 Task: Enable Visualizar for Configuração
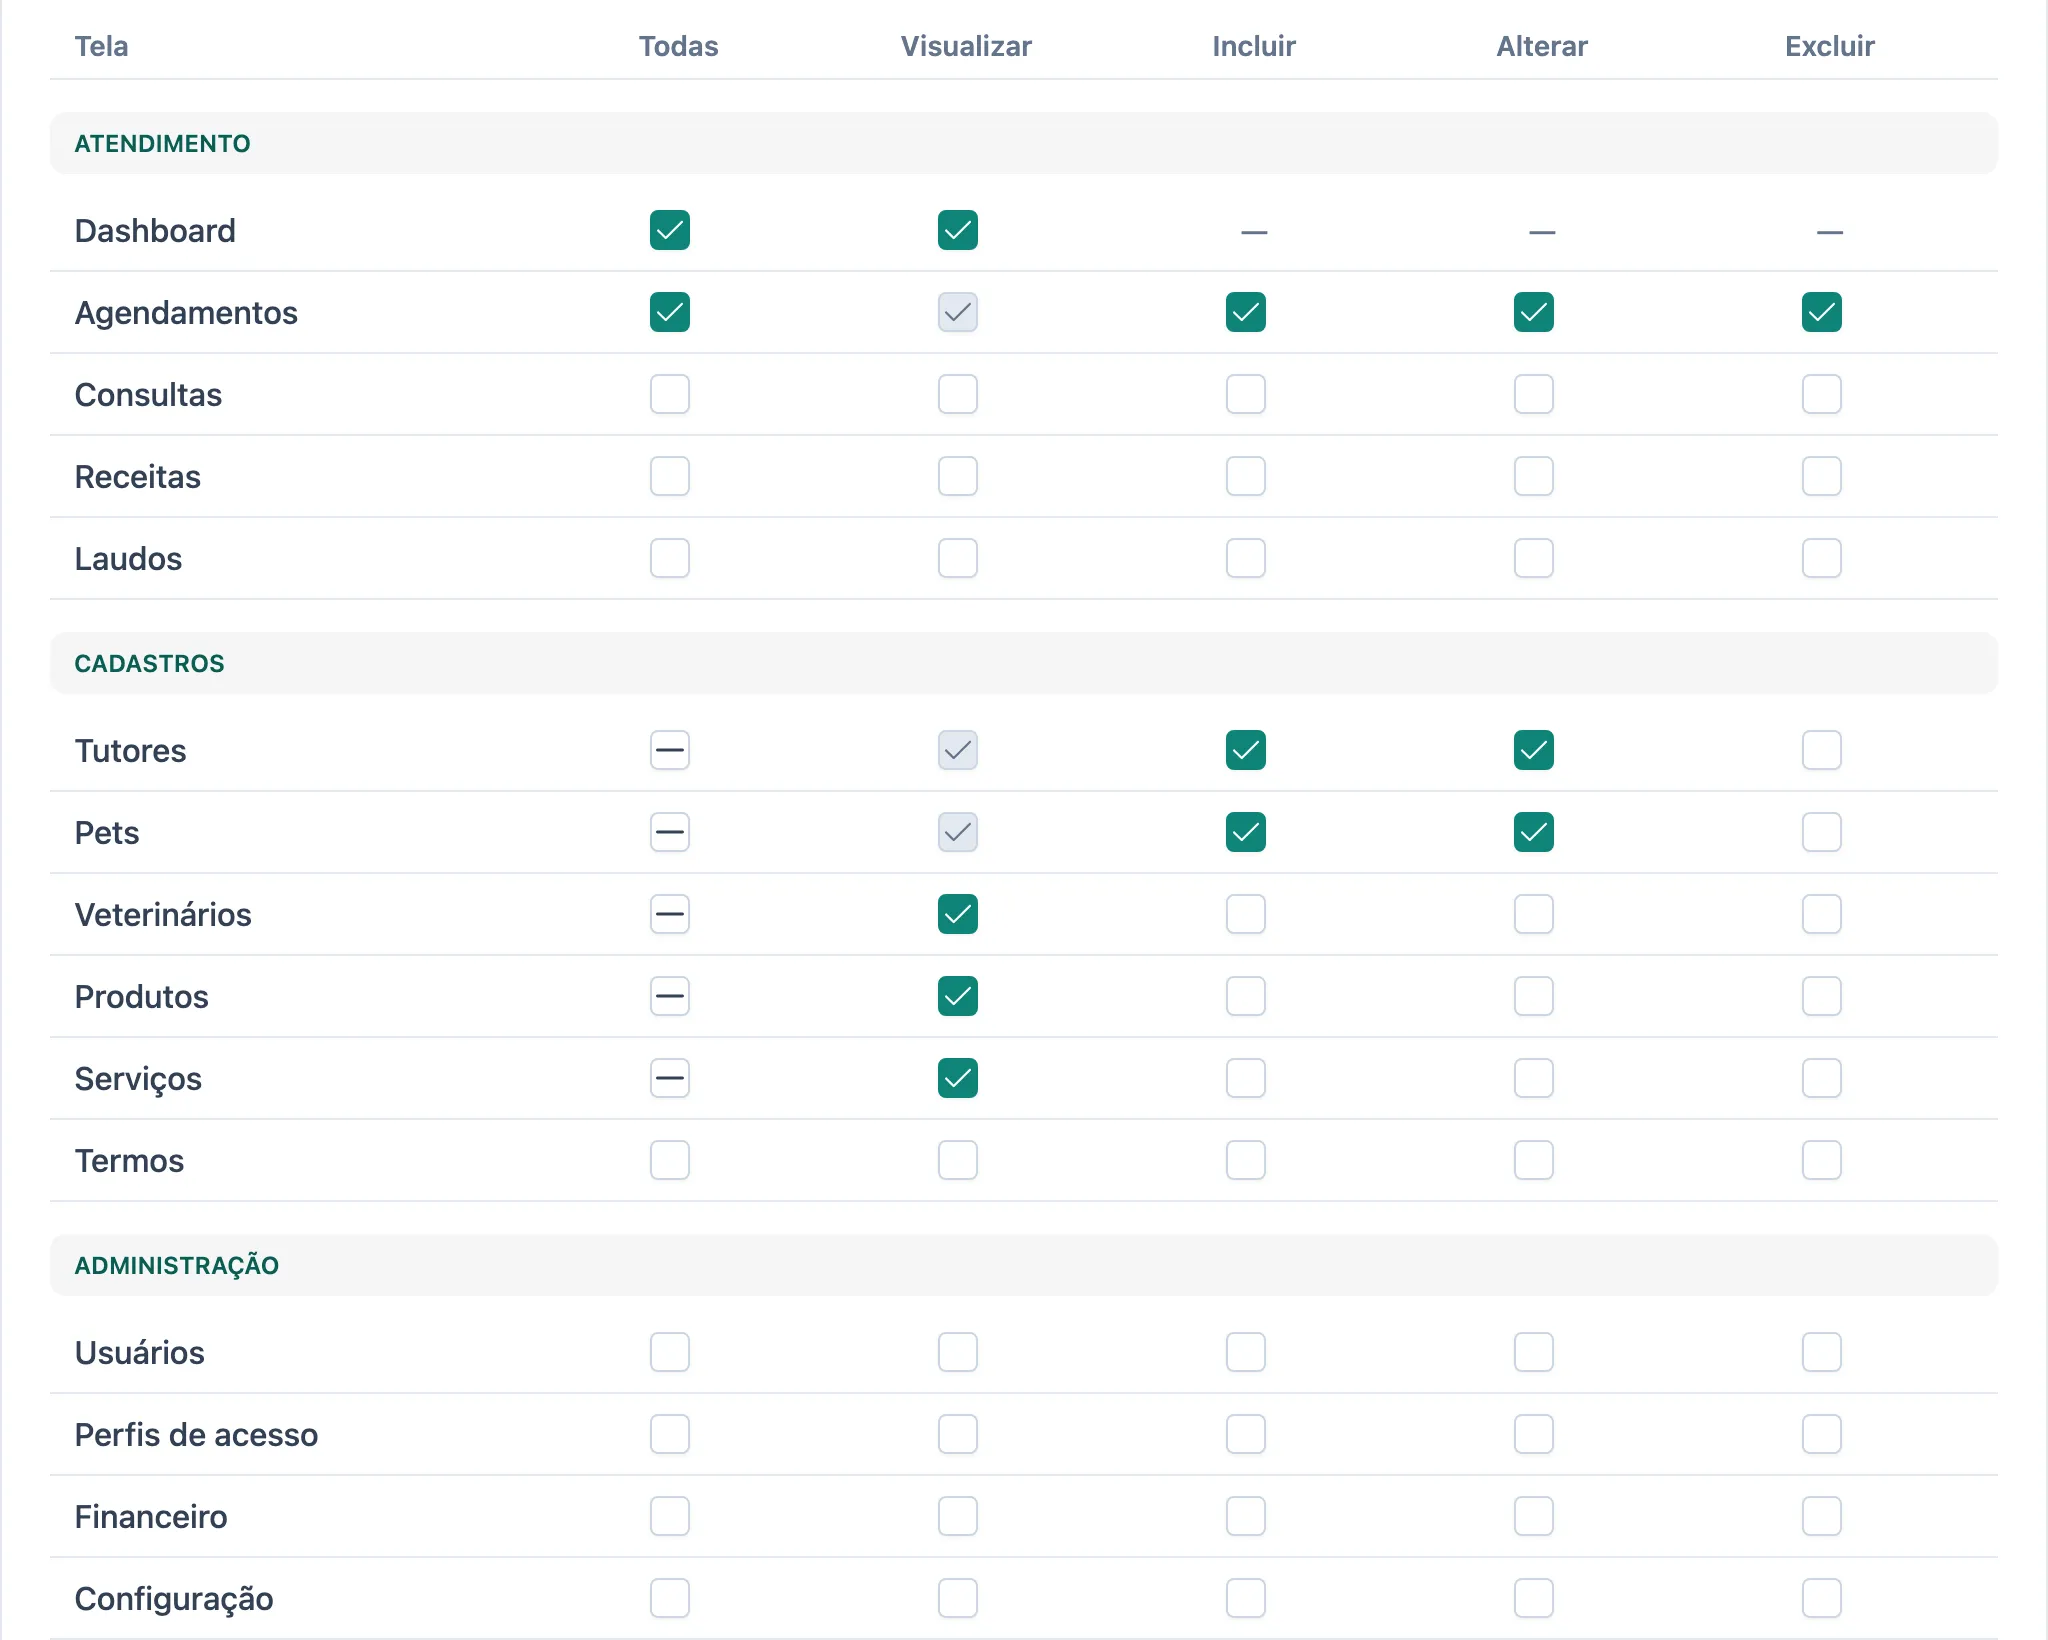click(x=958, y=1598)
